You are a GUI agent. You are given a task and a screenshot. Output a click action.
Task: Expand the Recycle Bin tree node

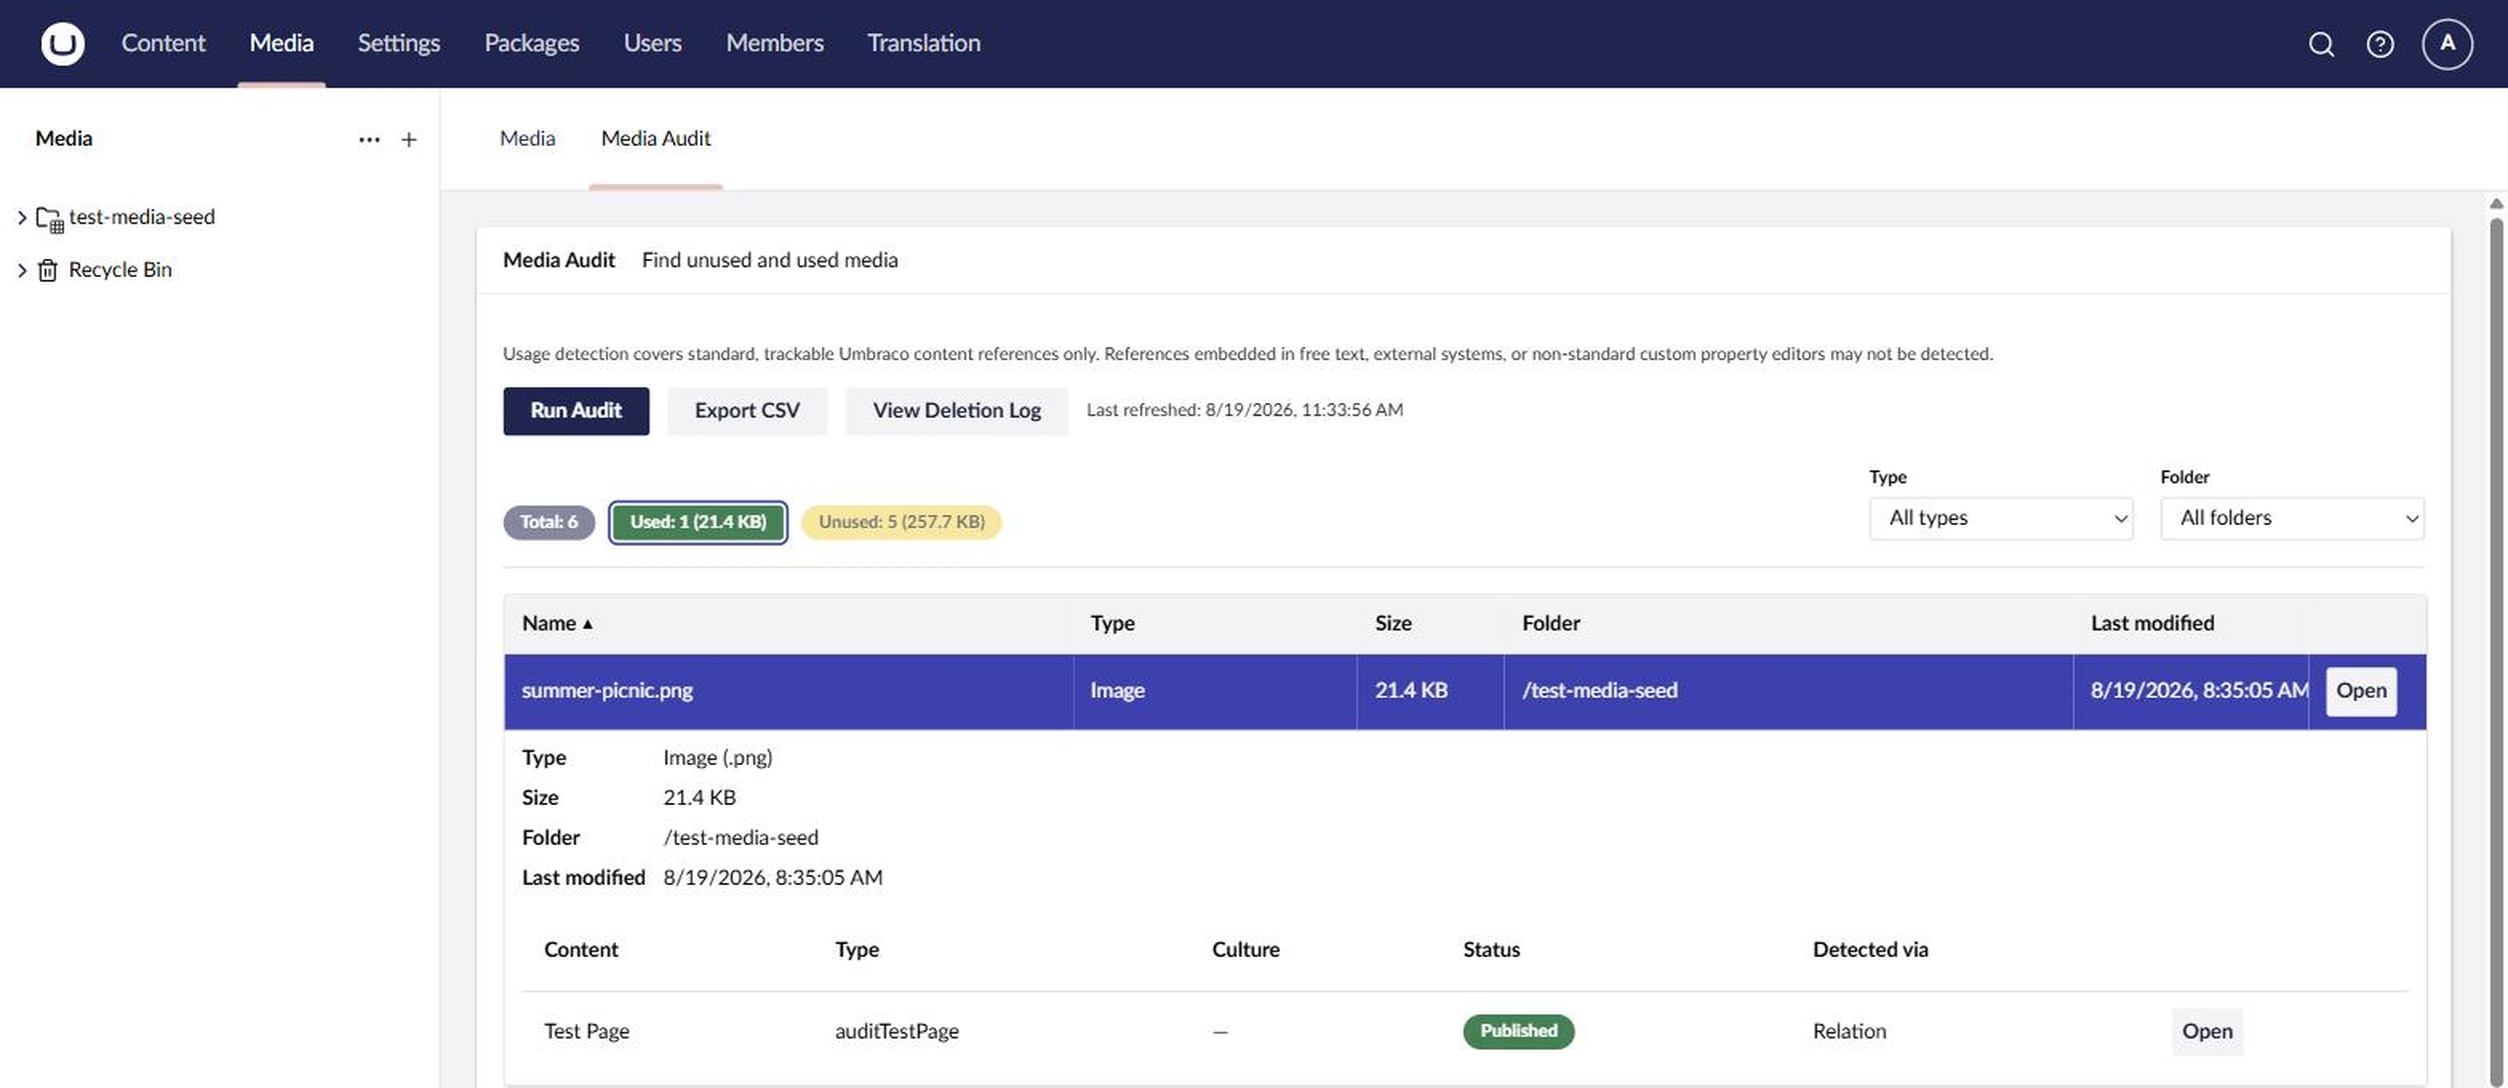pyautogui.click(x=22, y=270)
